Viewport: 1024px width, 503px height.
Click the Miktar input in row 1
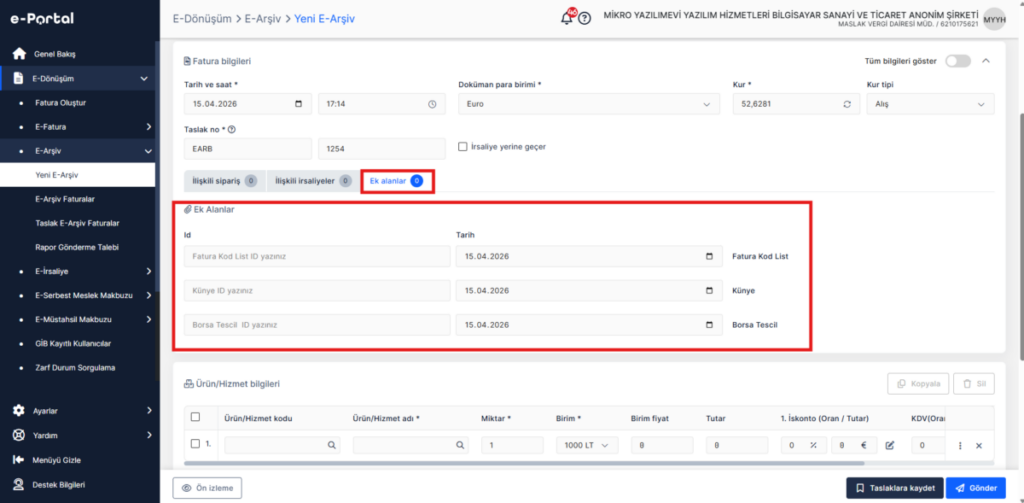513,445
